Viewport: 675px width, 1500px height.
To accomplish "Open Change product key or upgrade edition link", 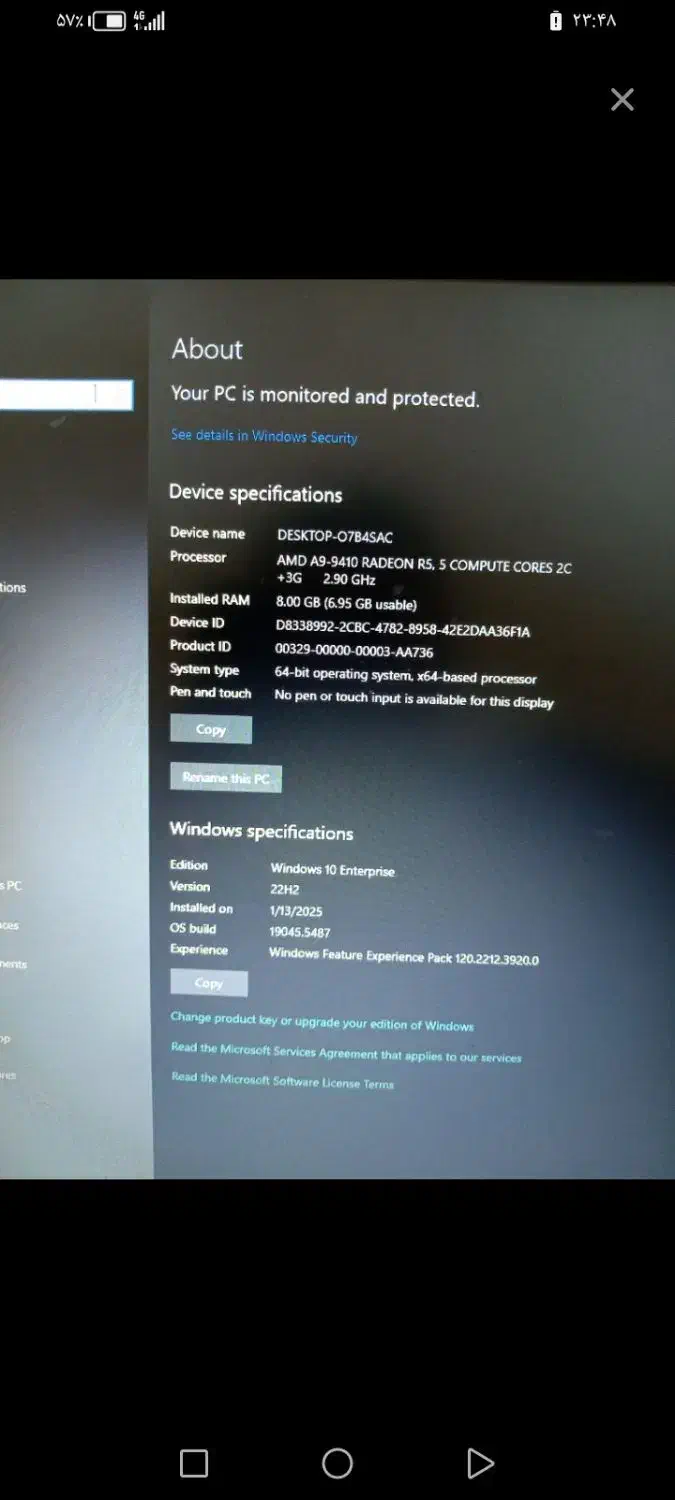I will coord(322,1021).
